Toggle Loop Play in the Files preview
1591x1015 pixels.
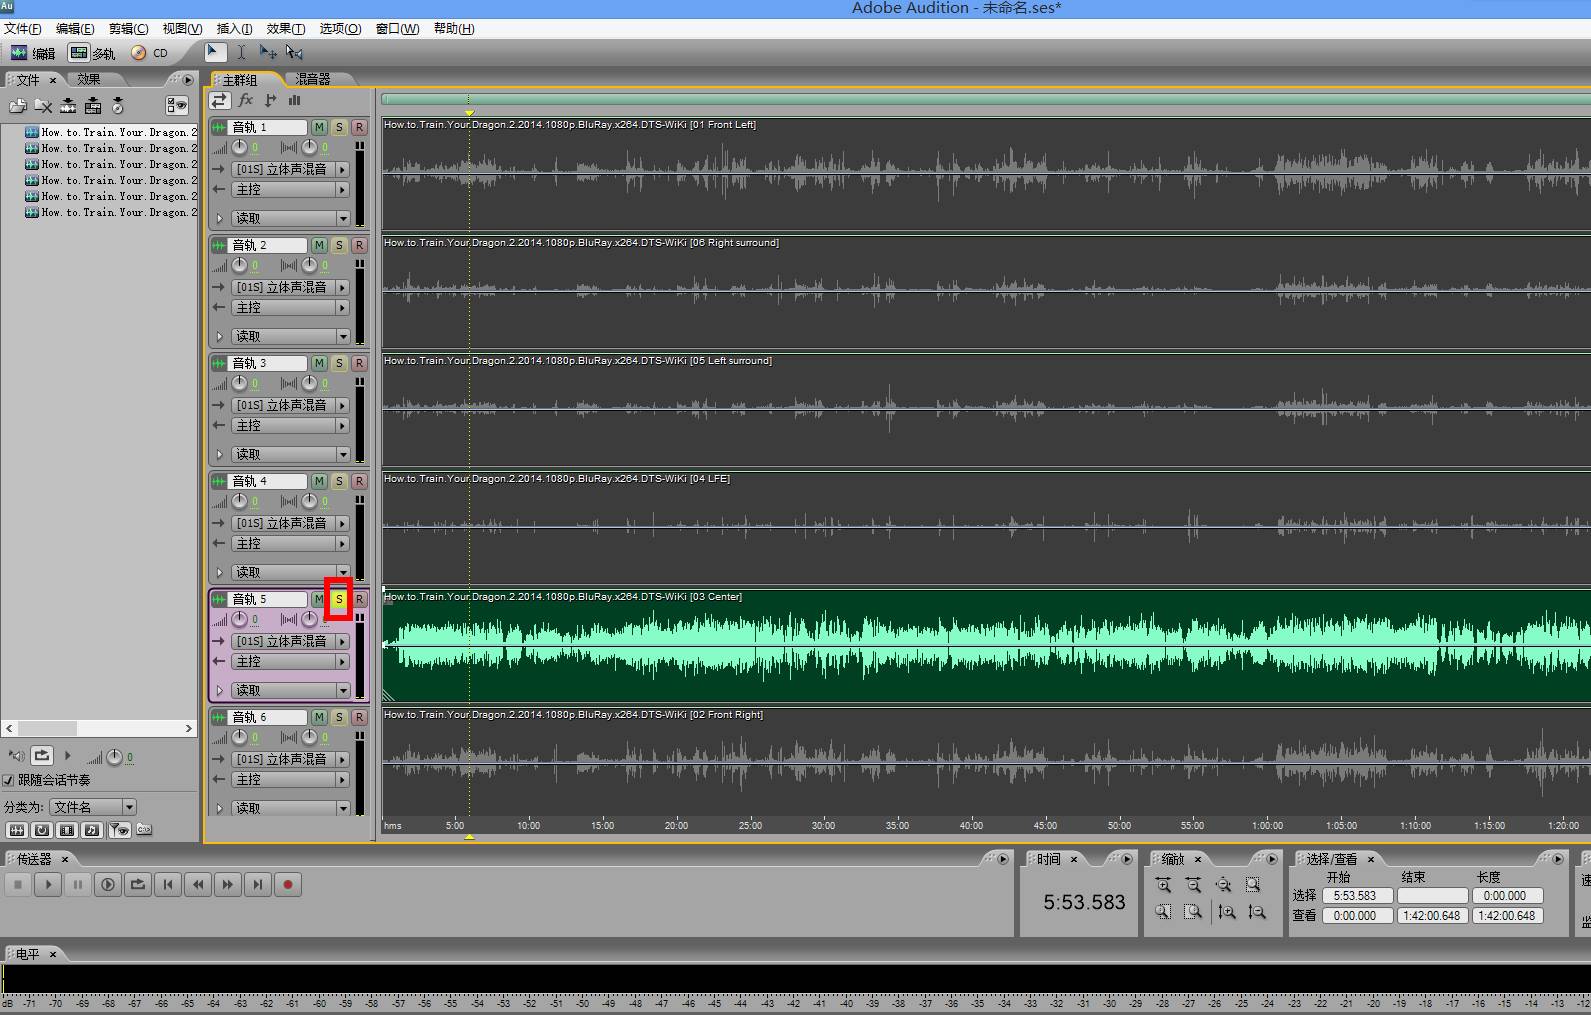coord(42,756)
